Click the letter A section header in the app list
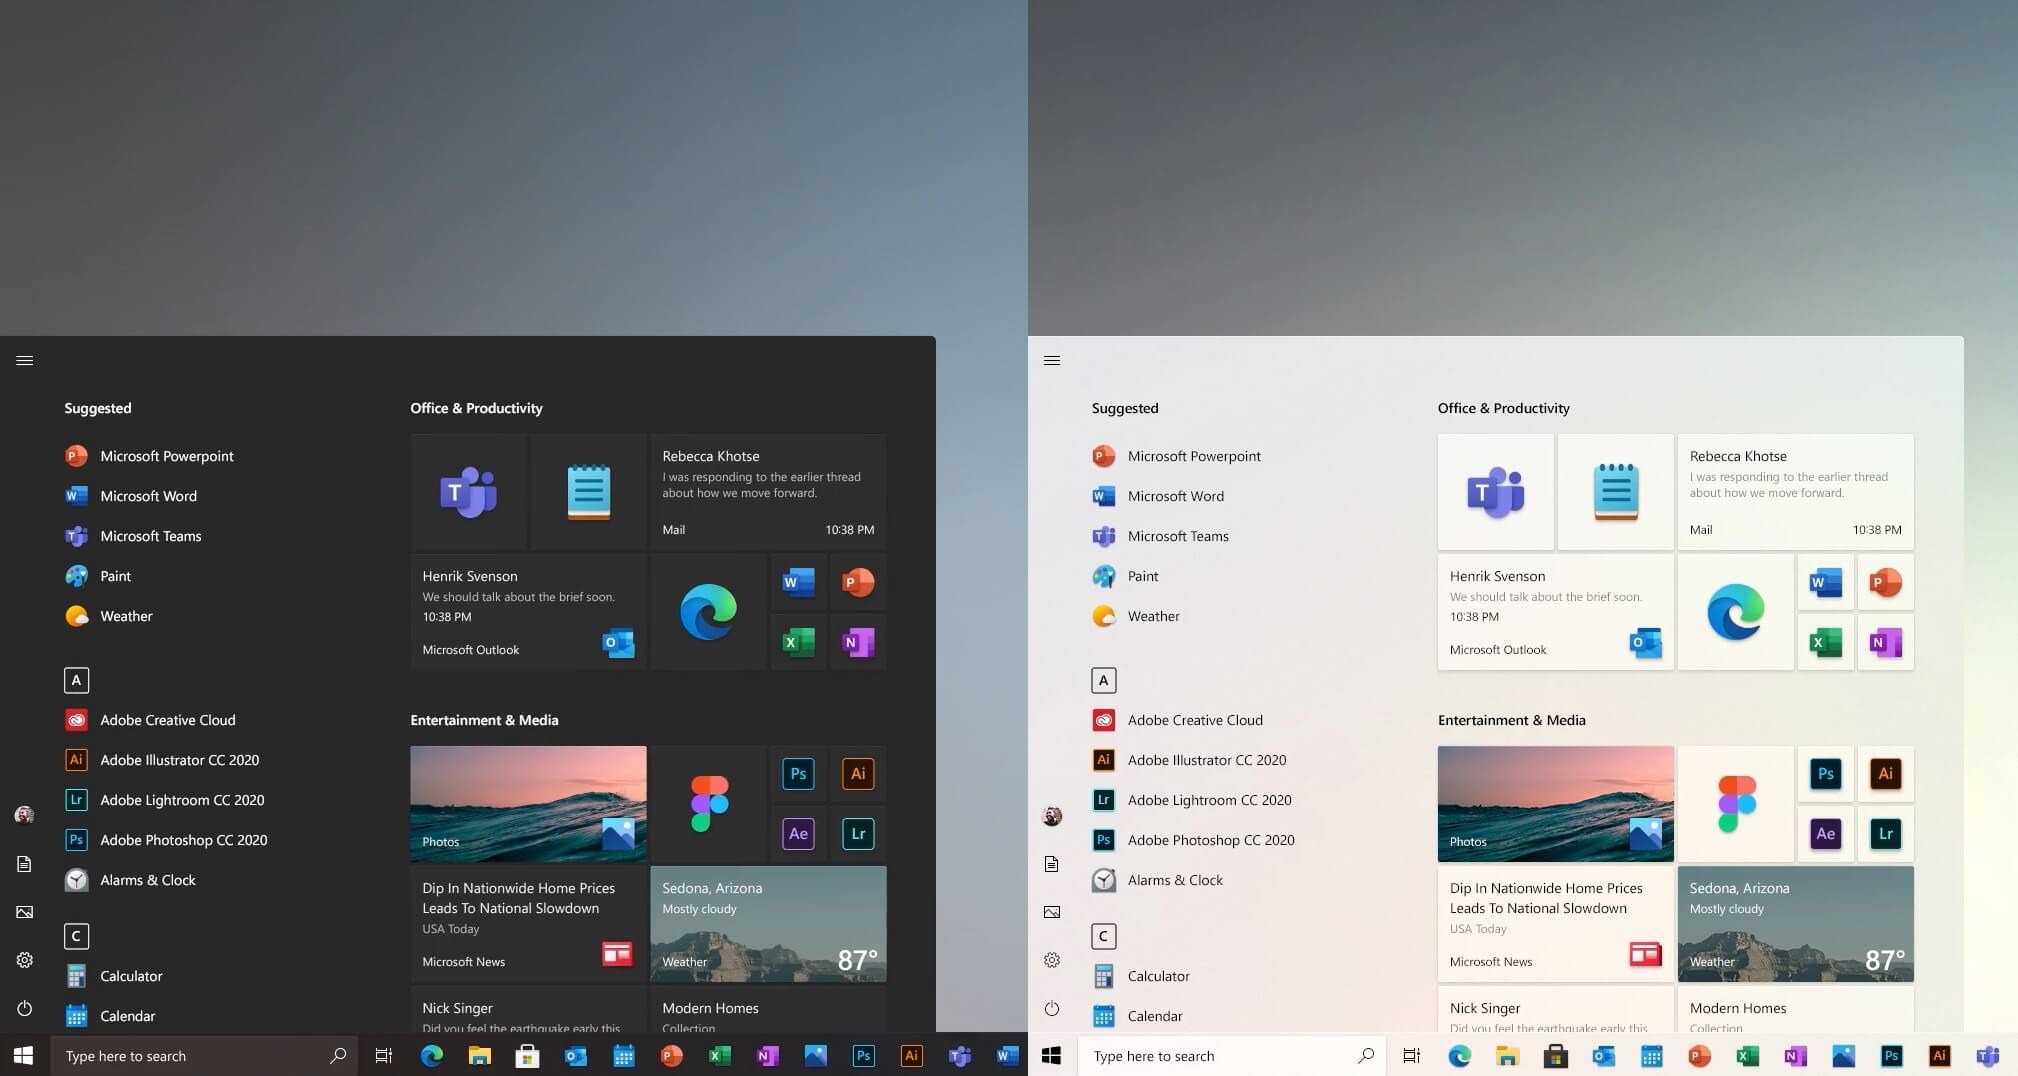This screenshot has height=1076, width=2018. coord(77,680)
